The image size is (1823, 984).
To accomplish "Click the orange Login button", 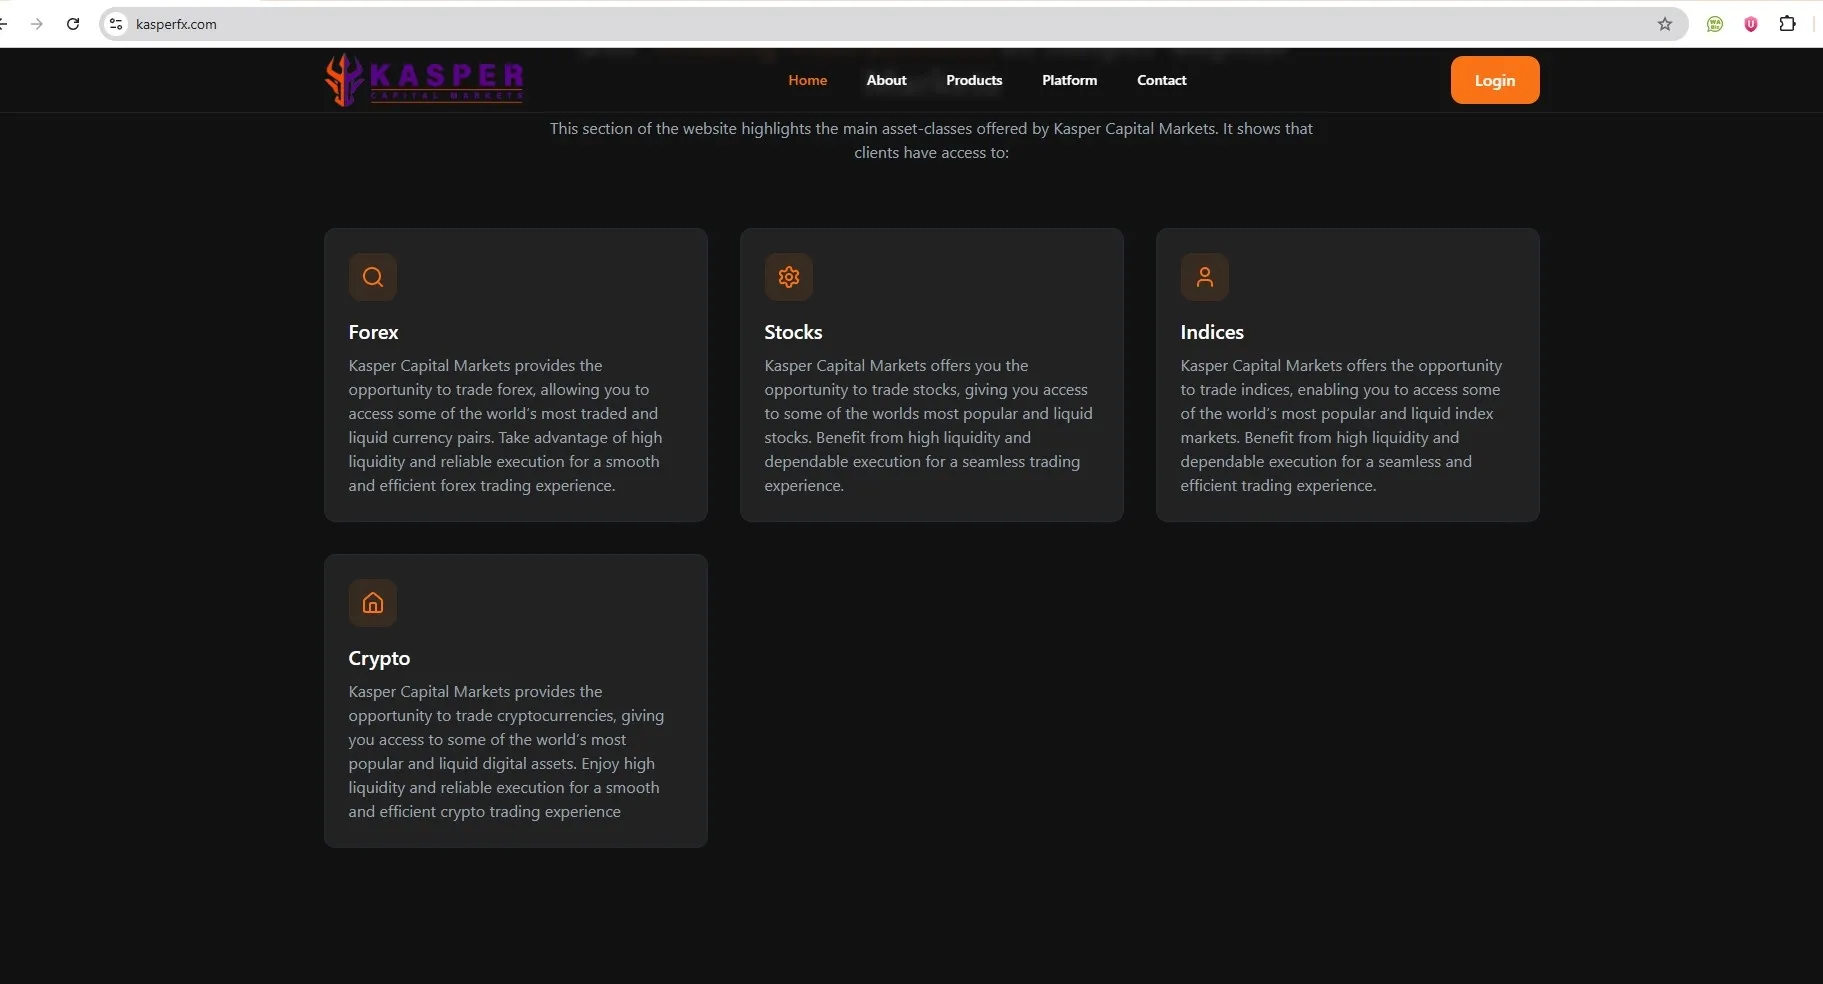I will [x=1495, y=80].
